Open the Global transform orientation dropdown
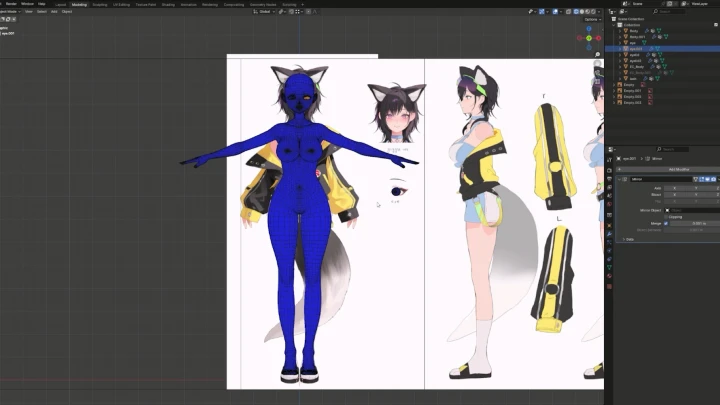The image size is (720, 405). pyautogui.click(x=264, y=11)
